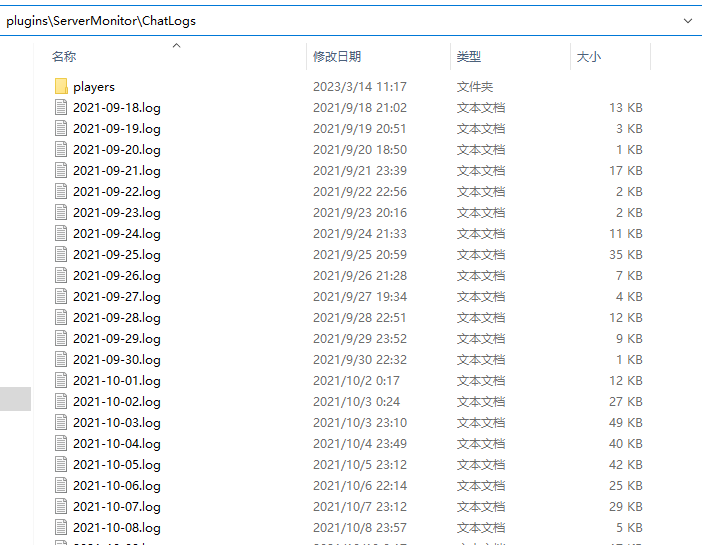Click the ChatLogs path in address bar

coord(170,20)
